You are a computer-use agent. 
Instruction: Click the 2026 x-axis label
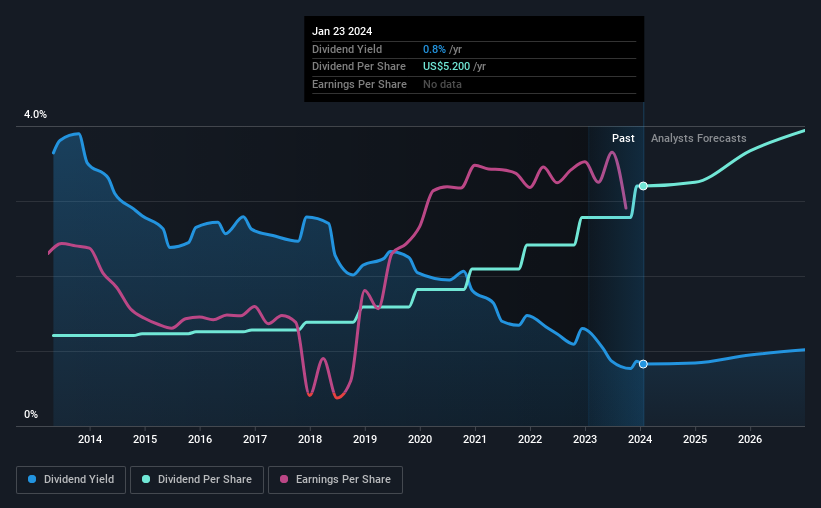coord(750,439)
